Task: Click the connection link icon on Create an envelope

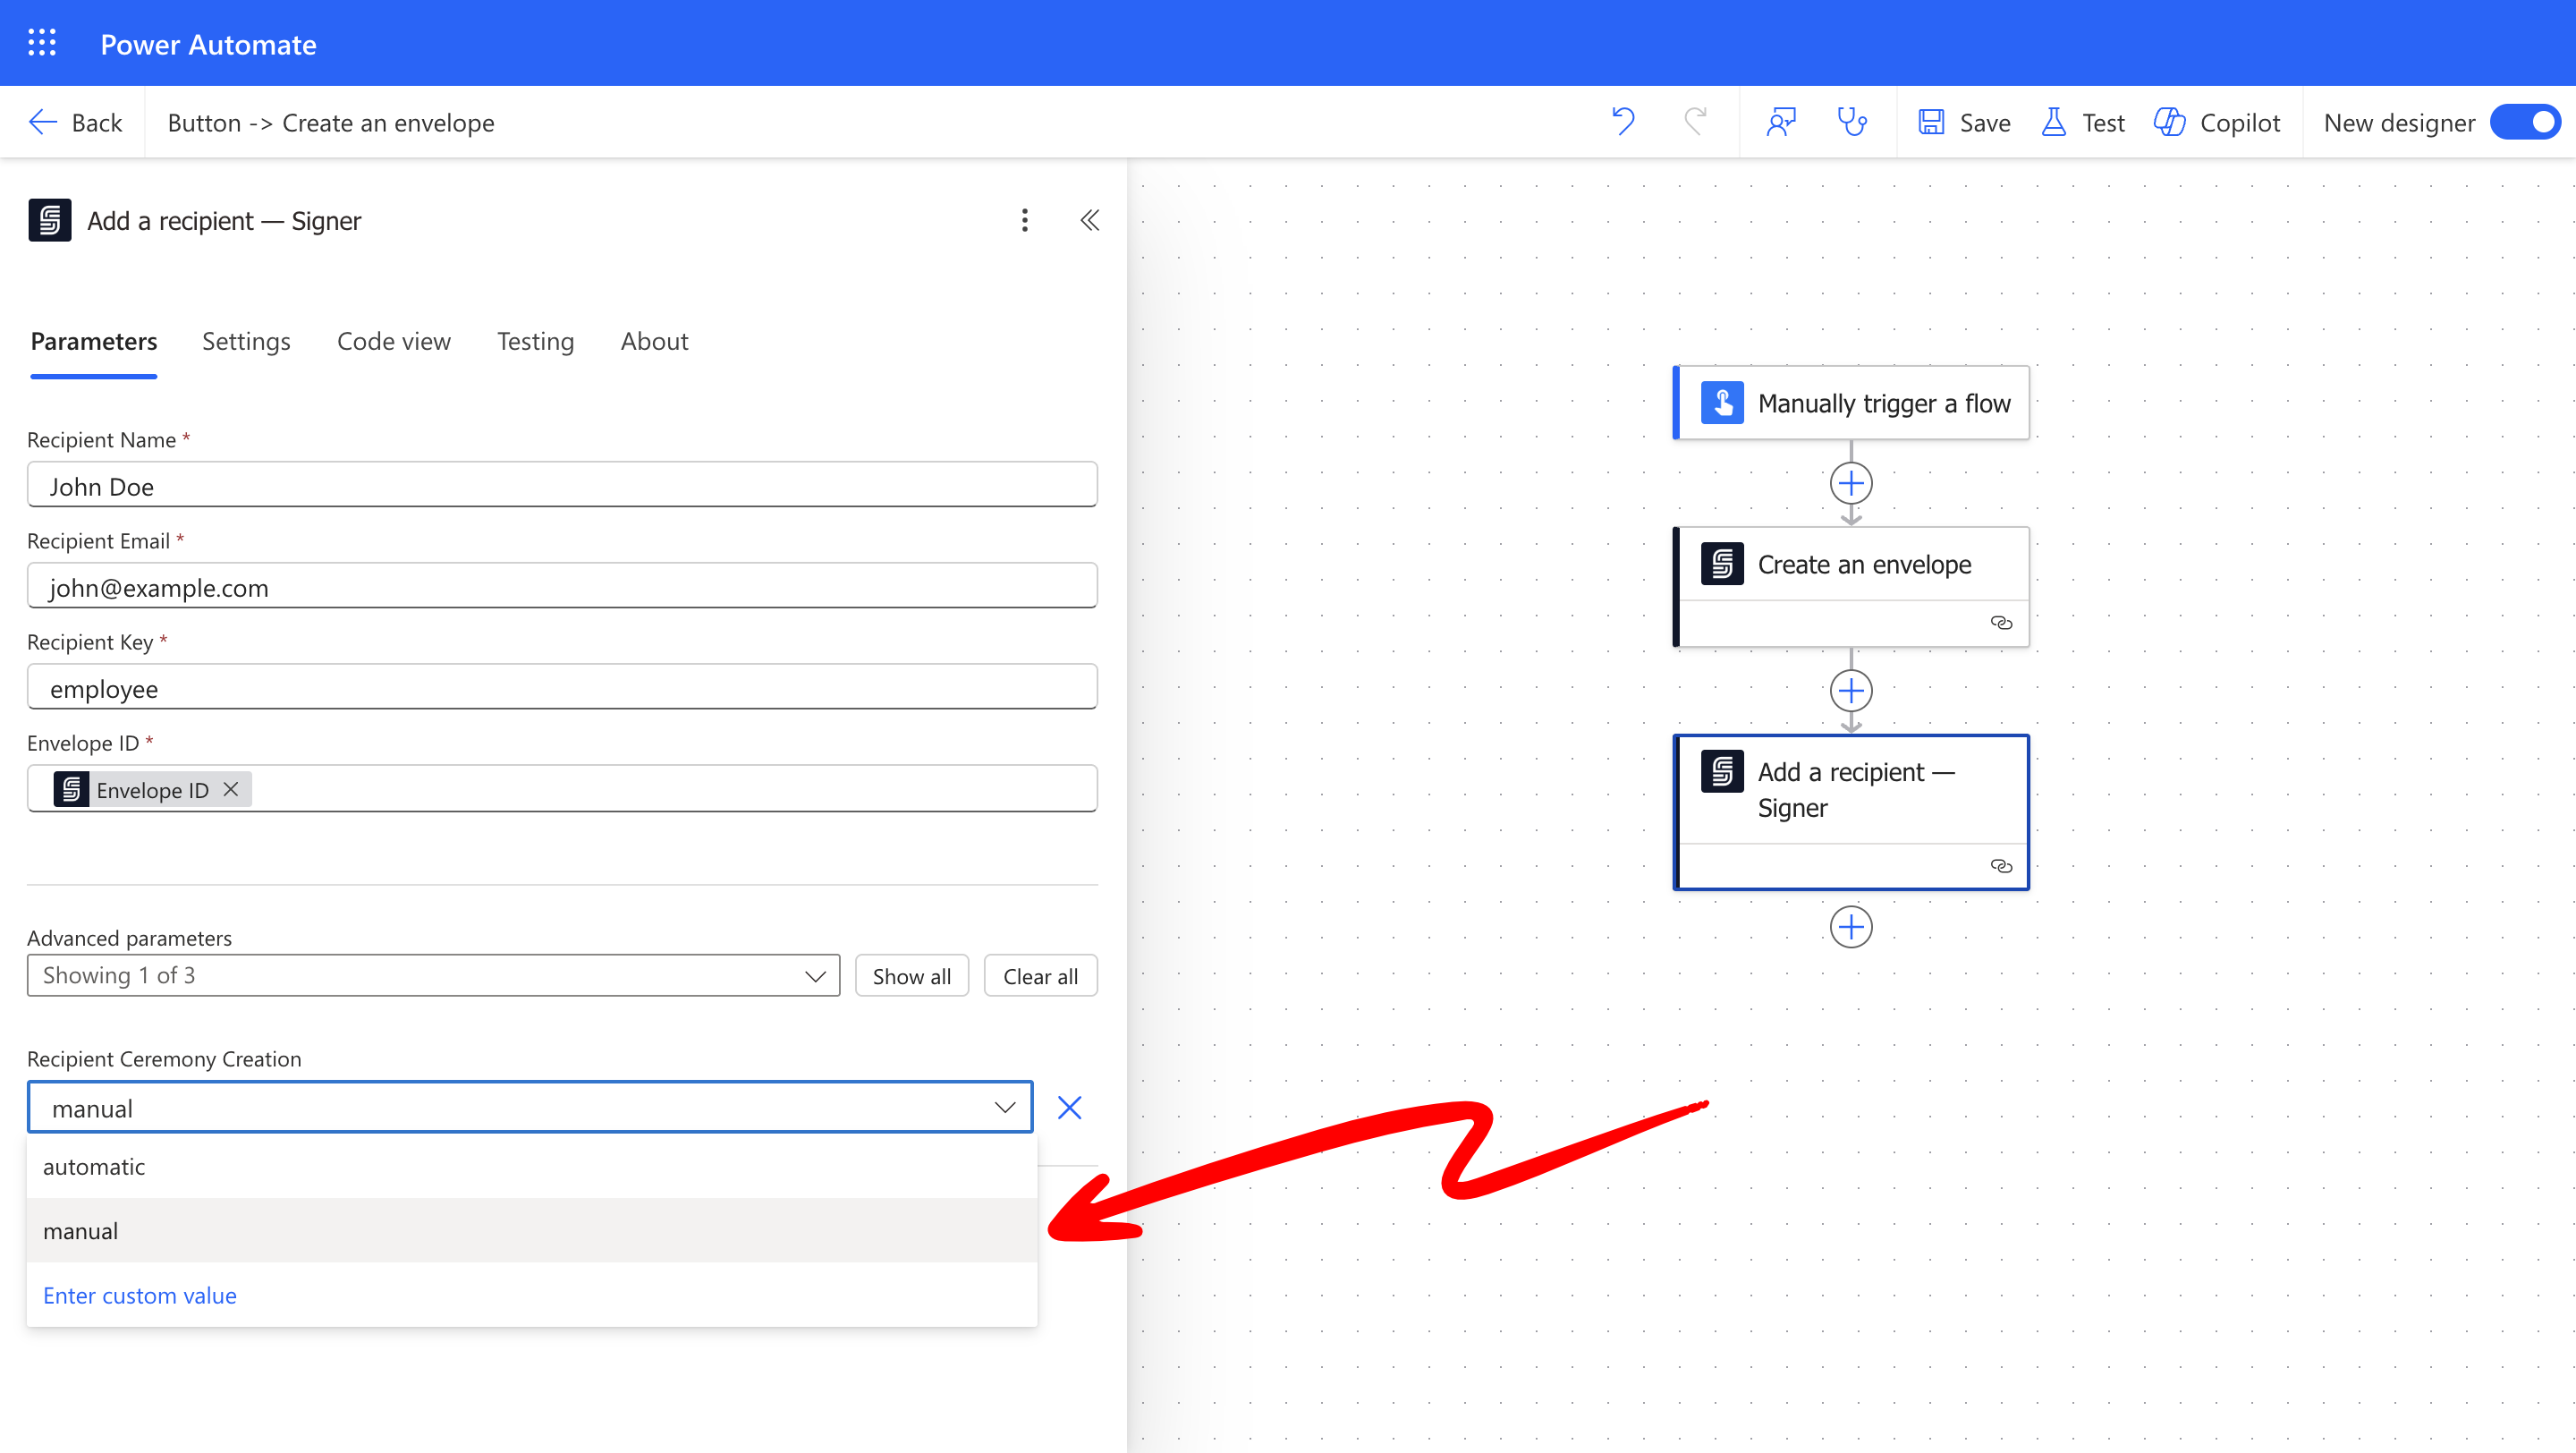Action: 2000,623
